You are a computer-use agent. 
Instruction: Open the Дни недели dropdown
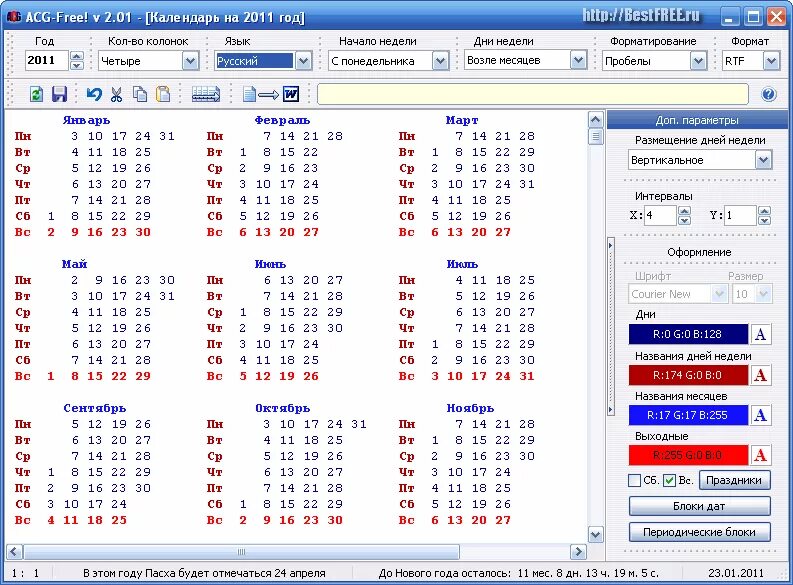[578, 61]
